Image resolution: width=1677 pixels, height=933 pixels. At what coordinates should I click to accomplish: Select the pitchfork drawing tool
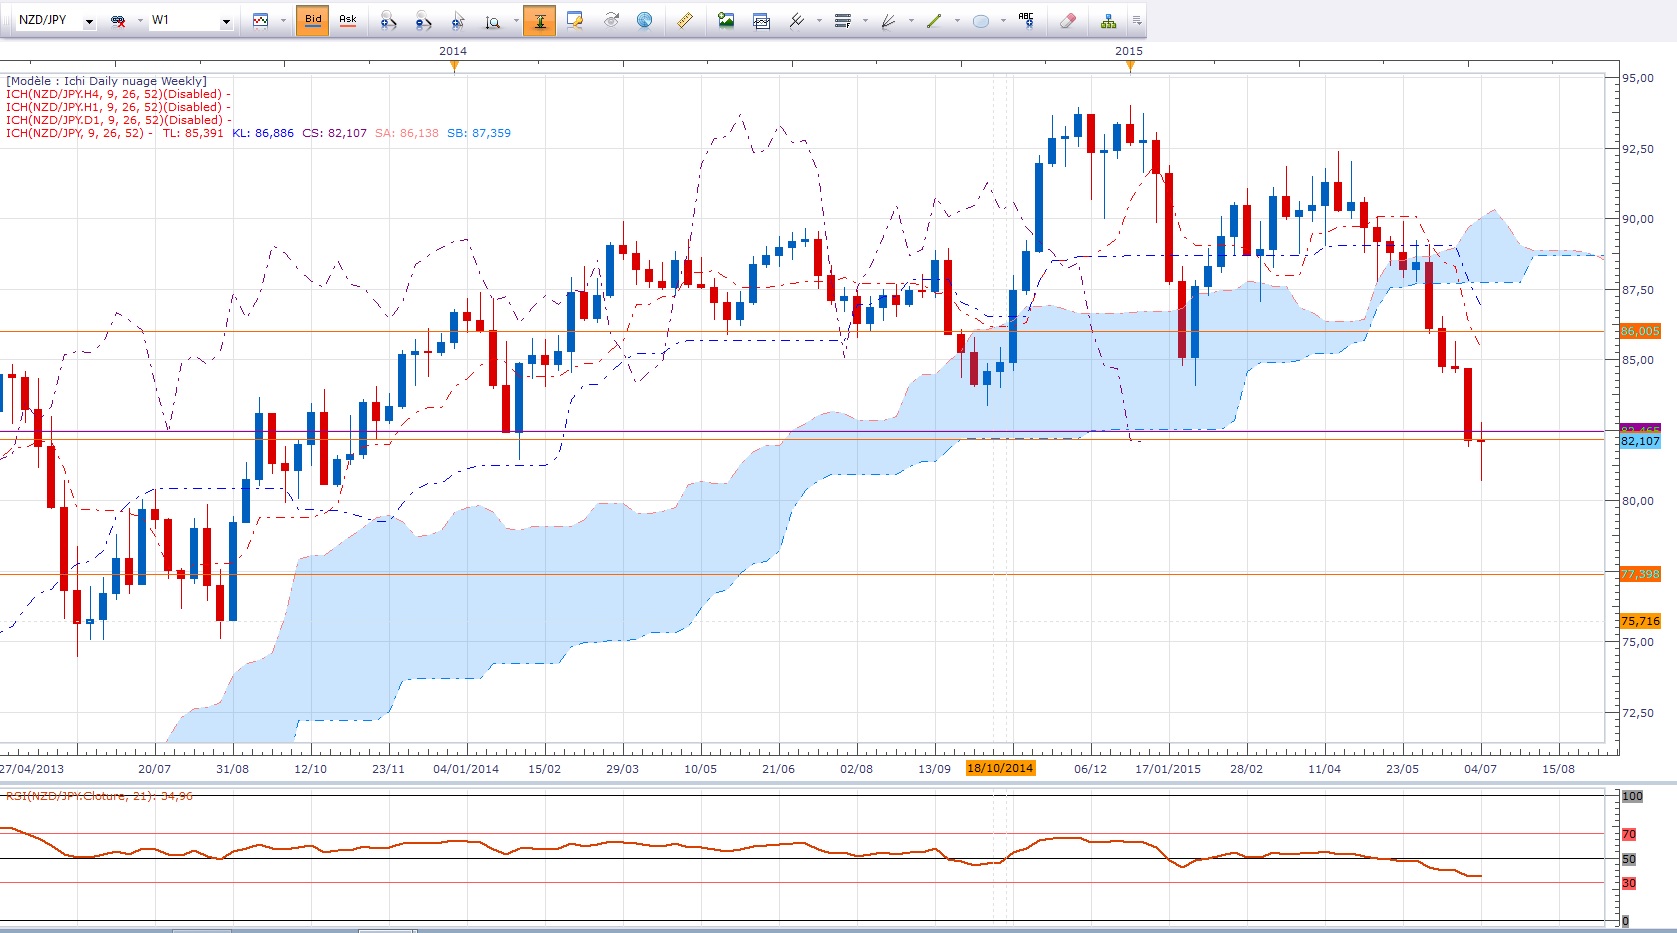(x=797, y=20)
